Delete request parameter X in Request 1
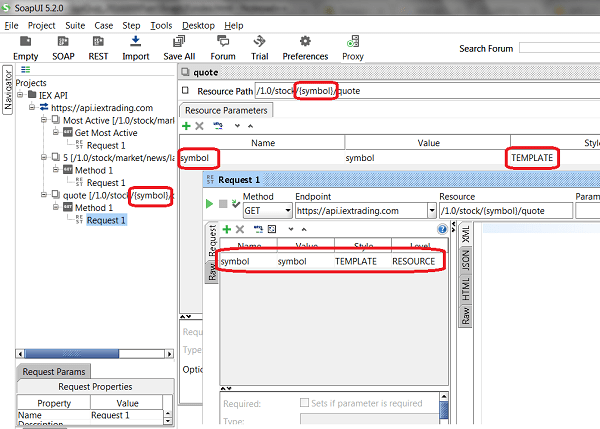 coord(240,229)
